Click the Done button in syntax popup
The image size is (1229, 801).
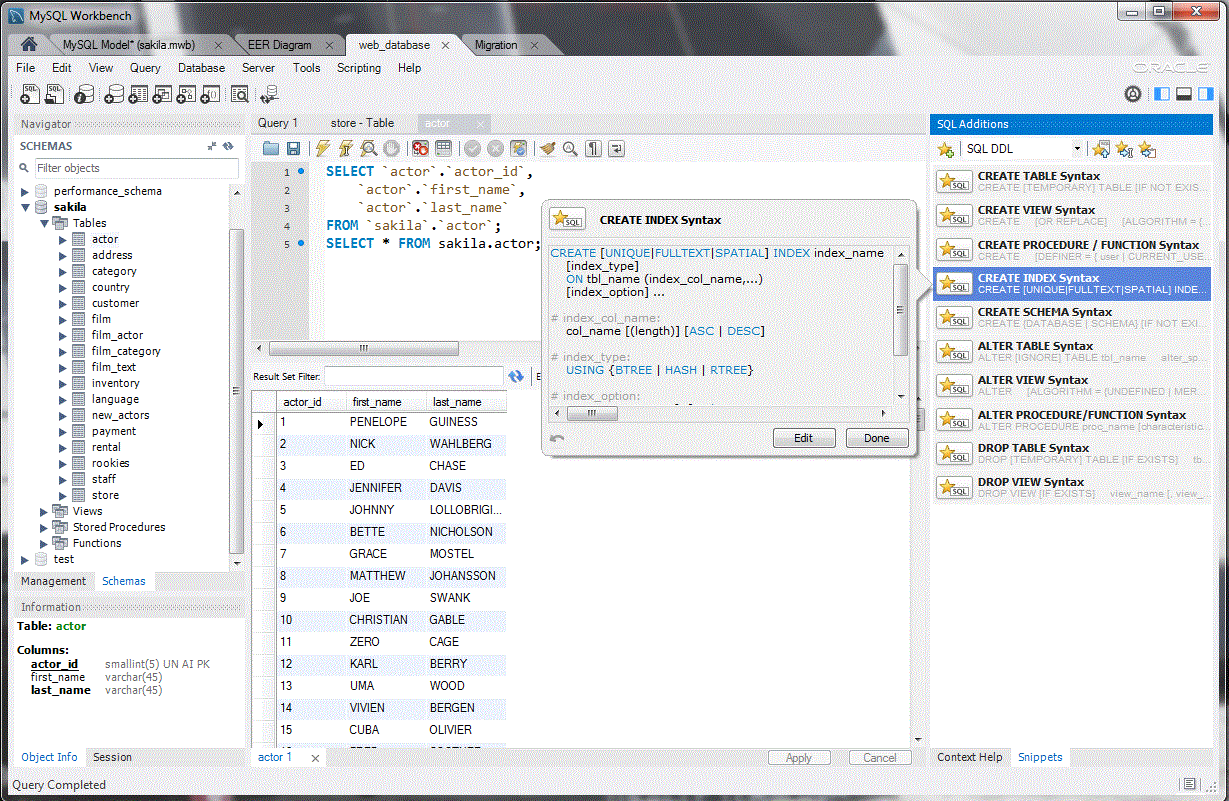(x=877, y=438)
